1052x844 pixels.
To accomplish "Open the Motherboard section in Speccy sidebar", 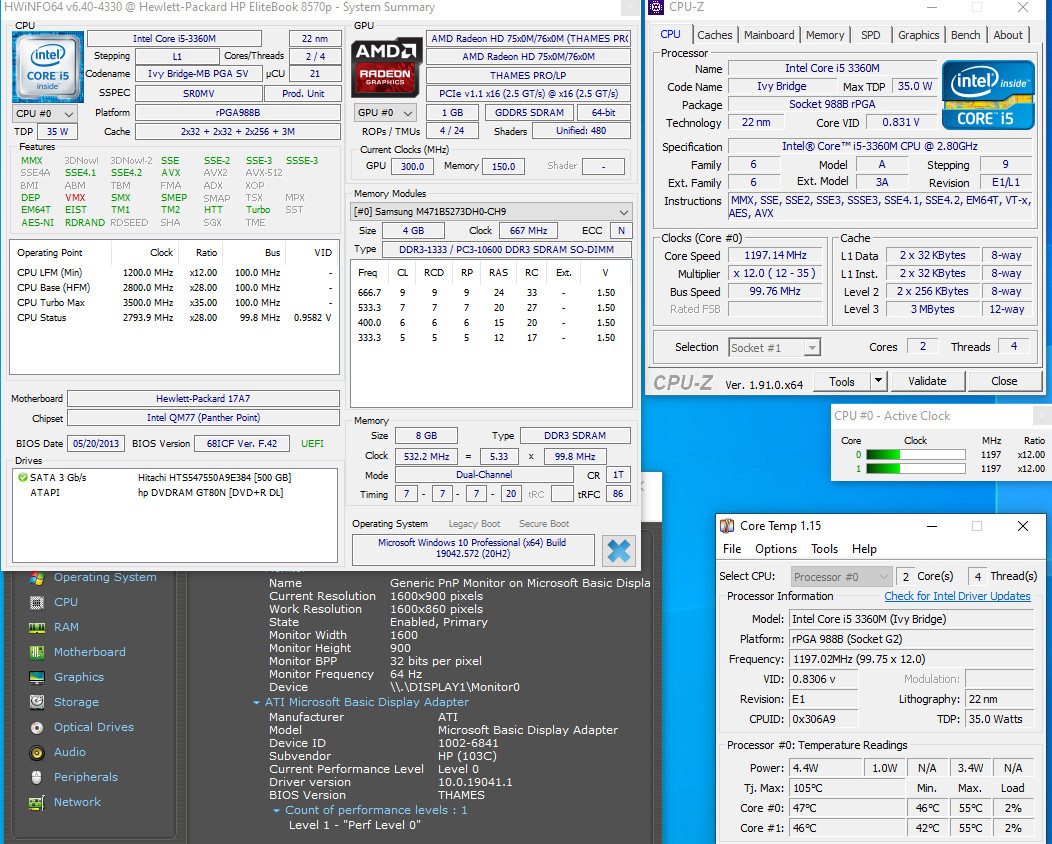I will [x=90, y=651].
